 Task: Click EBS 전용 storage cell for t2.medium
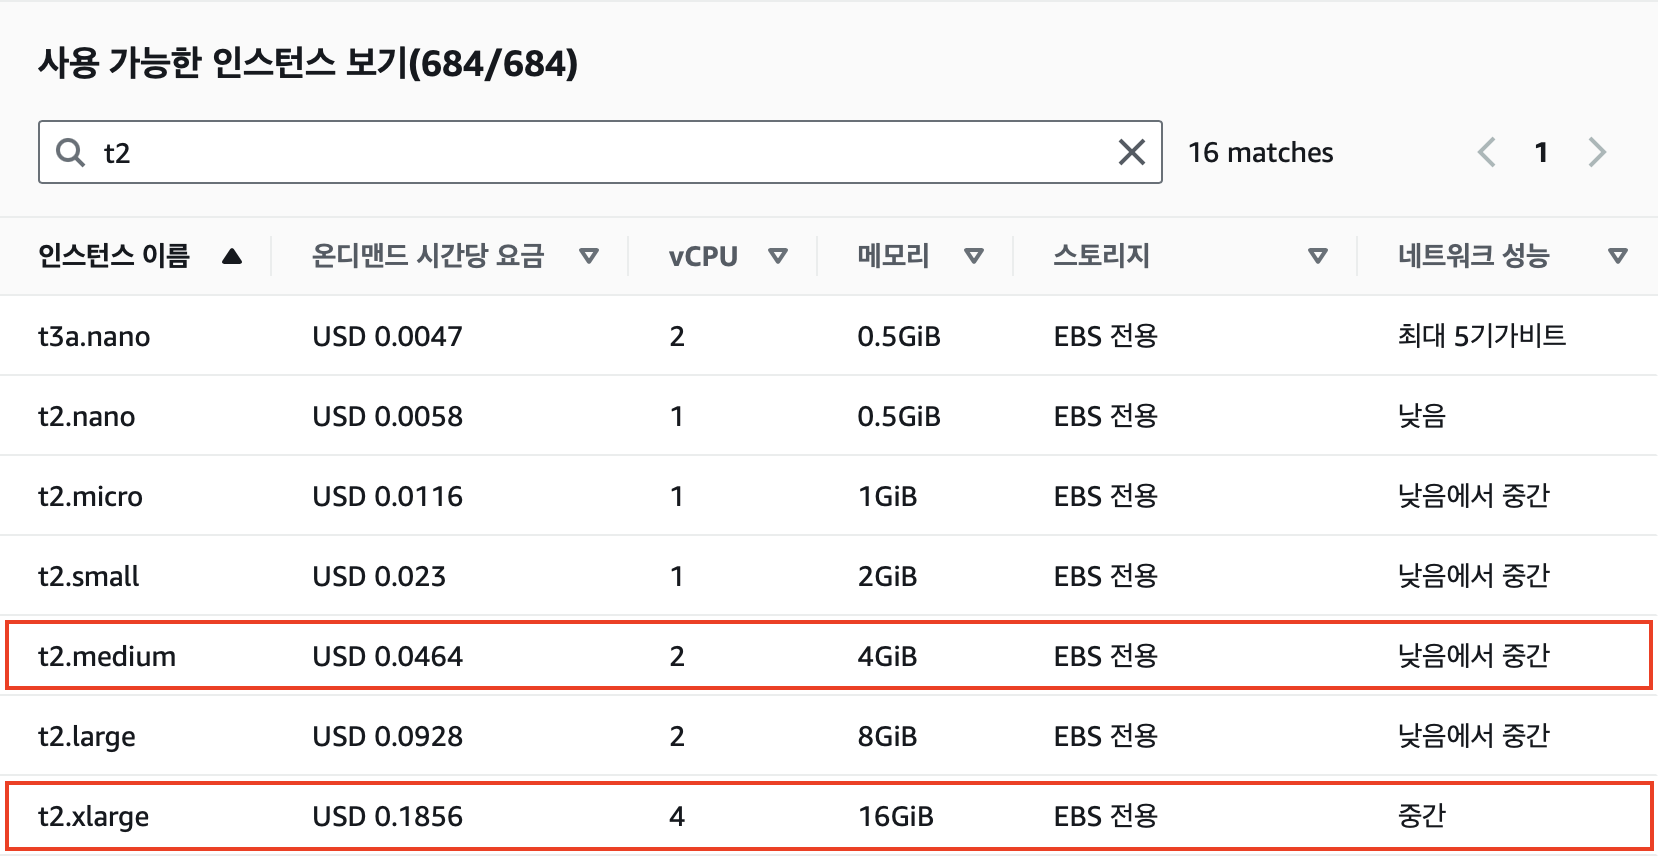(1105, 656)
